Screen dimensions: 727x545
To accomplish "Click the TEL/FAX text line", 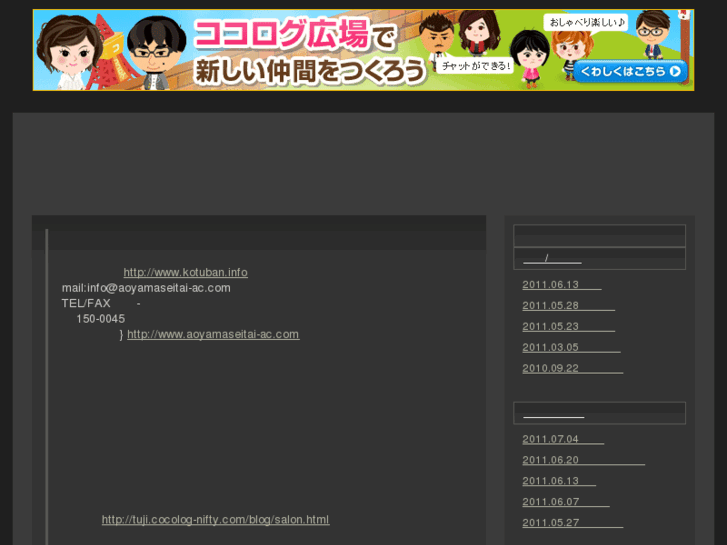I will pyautogui.click(x=101, y=303).
